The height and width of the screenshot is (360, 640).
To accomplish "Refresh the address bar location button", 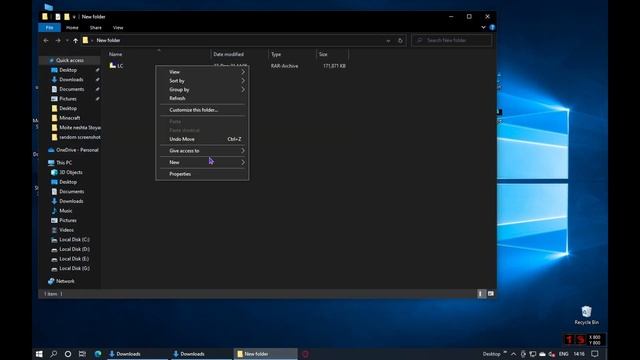I will (x=400, y=40).
